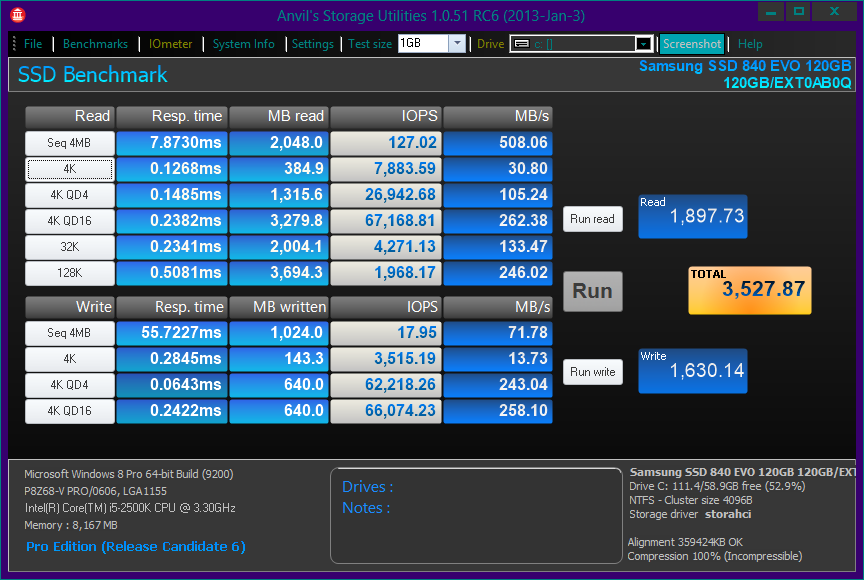Click the 67,168.81 IOPS value

pyautogui.click(x=386, y=221)
